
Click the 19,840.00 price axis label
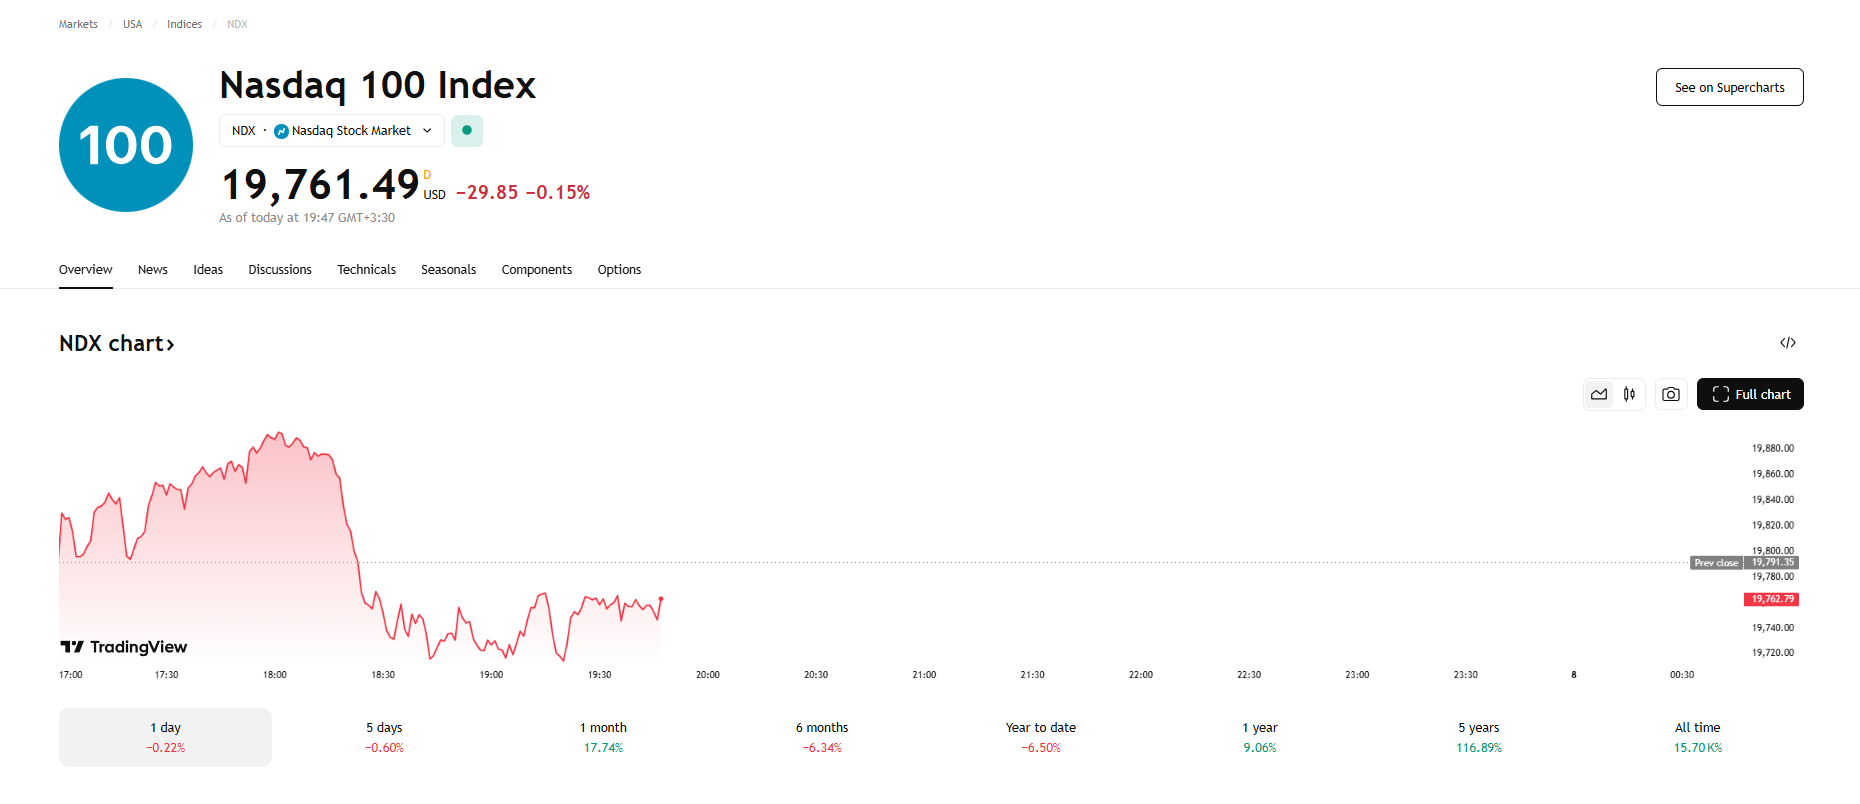point(1773,499)
